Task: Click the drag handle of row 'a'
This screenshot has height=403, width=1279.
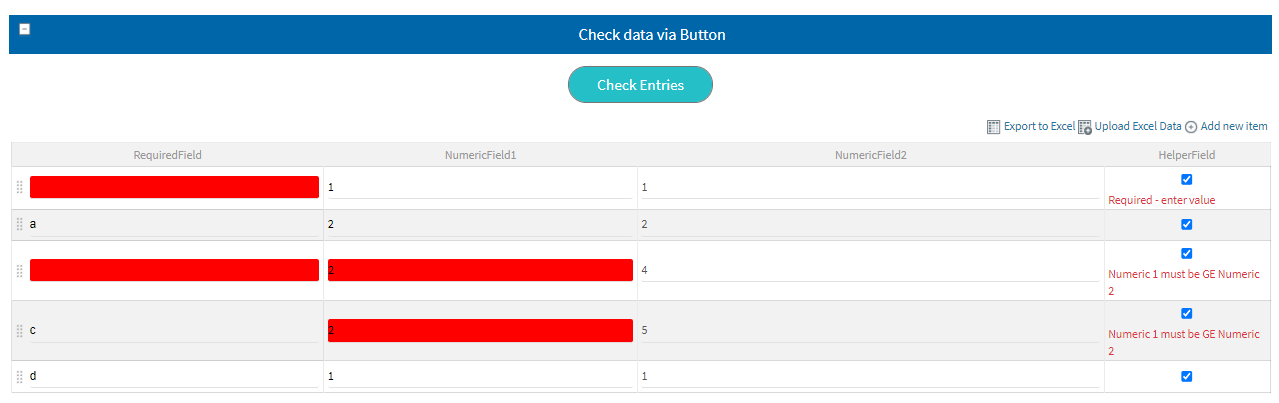Action: [19, 225]
